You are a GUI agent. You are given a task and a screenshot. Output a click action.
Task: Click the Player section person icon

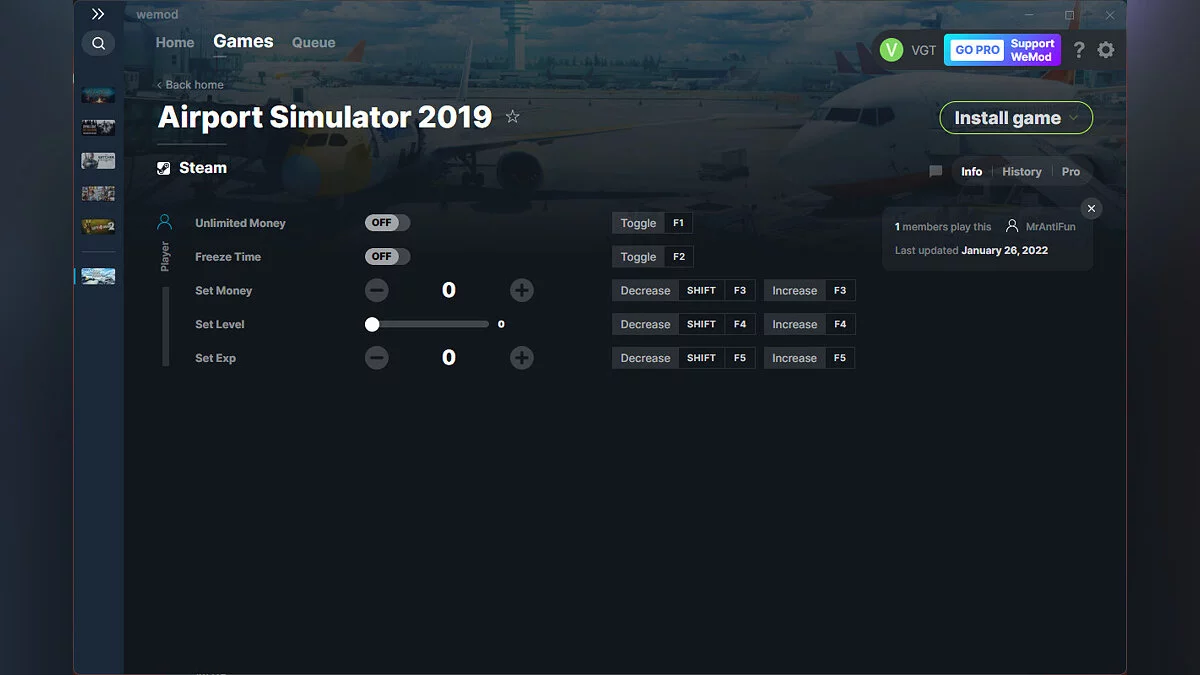(164, 221)
